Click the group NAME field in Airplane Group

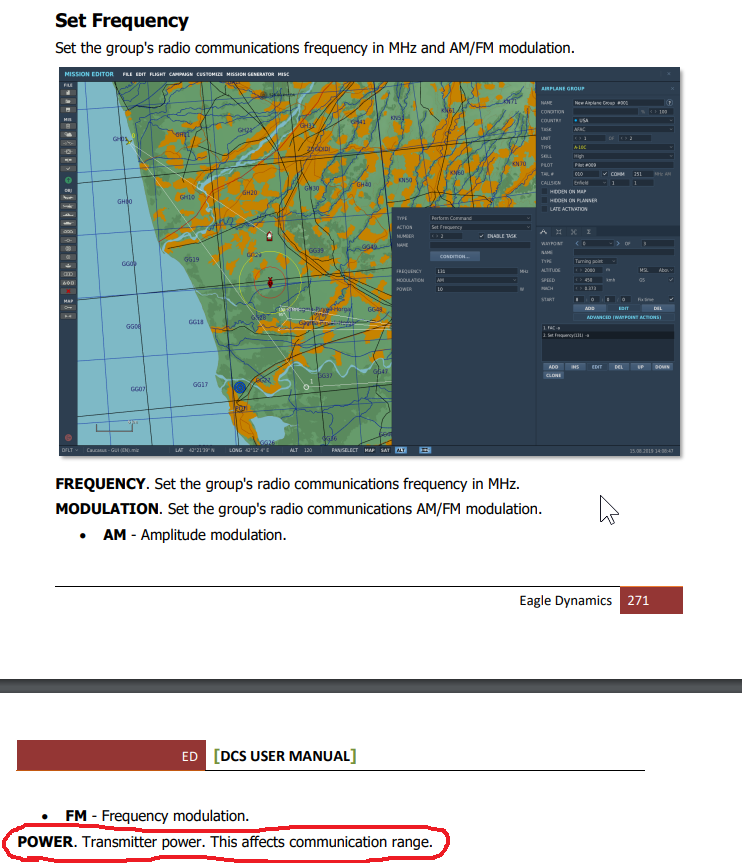pyautogui.click(x=619, y=103)
